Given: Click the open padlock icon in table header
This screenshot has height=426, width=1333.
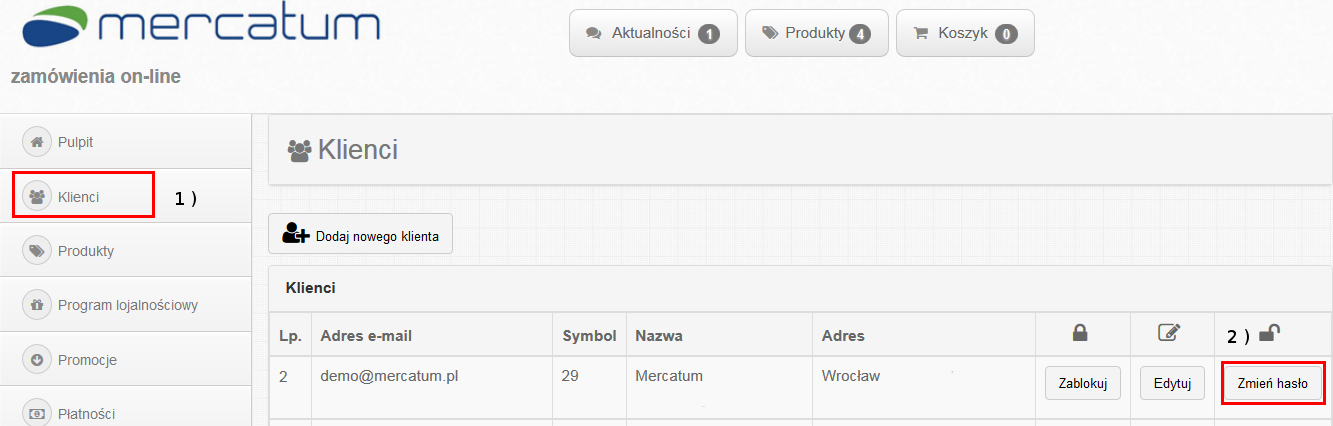Looking at the screenshot, I should coord(1271,334).
